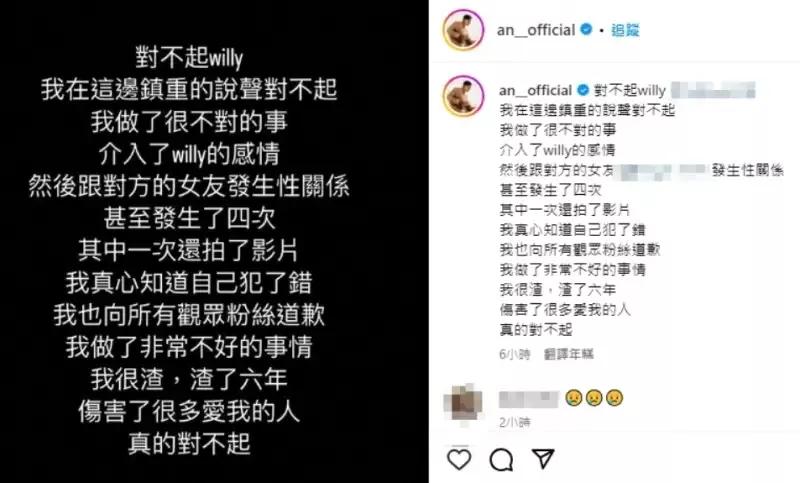
Task: Click the black apology text image
Action: (214, 241)
